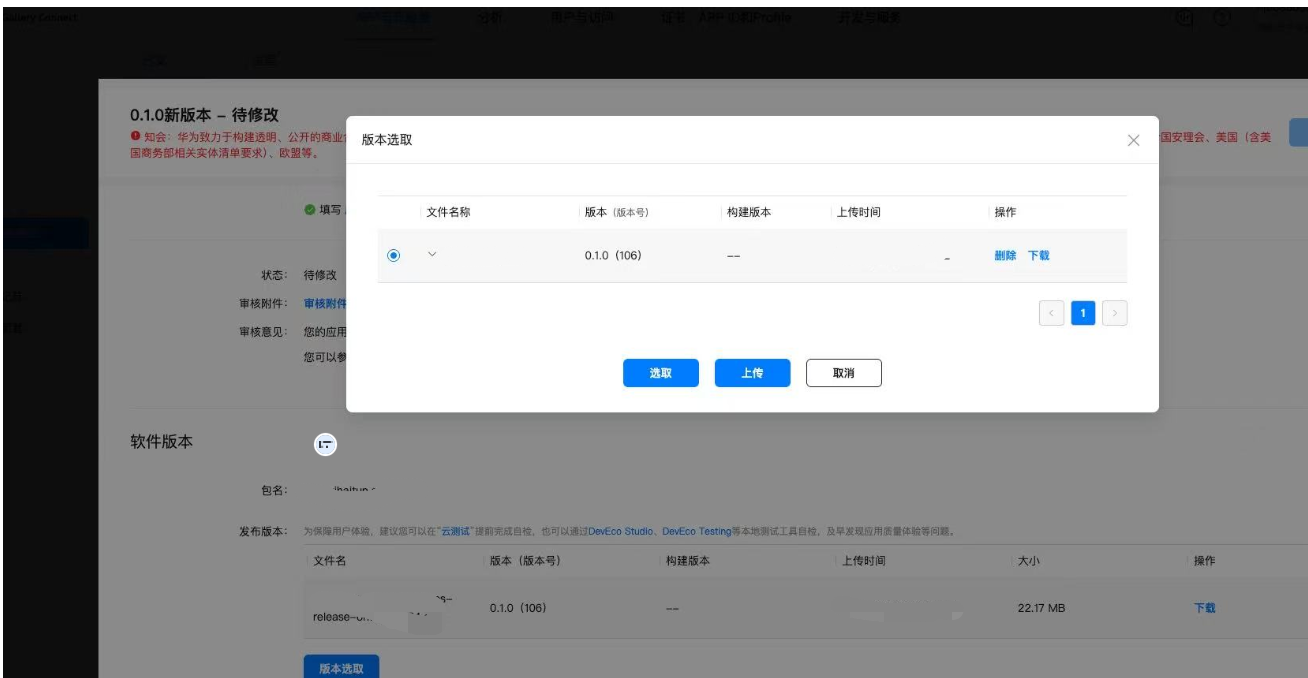
Task: Click the 版本选取 button below the table
Action: coord(341,667)
